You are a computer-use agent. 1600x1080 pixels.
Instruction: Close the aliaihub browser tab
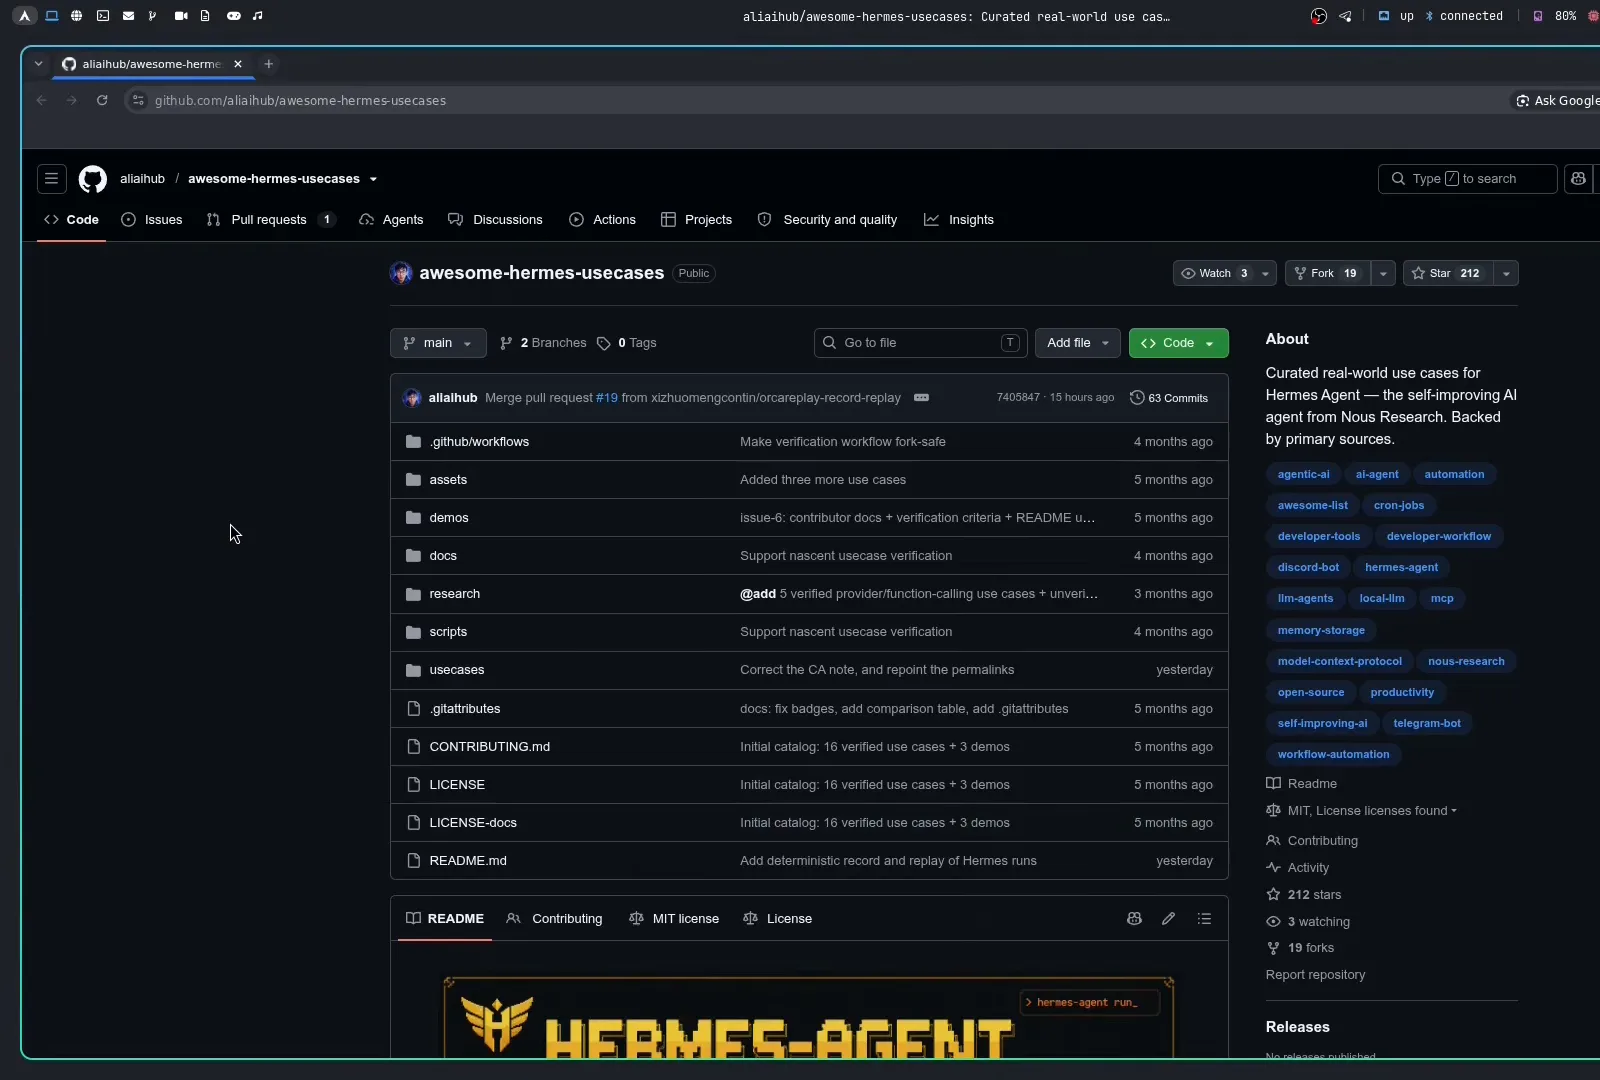coord(238,64)
